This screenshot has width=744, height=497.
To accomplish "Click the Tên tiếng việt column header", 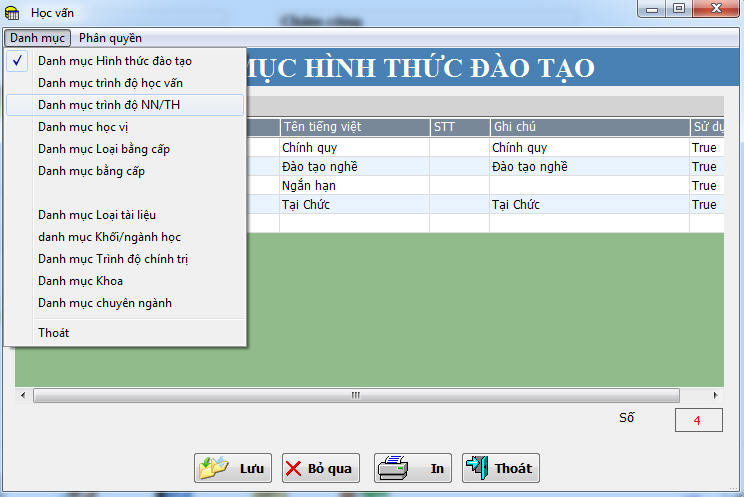I will (354, 127).
